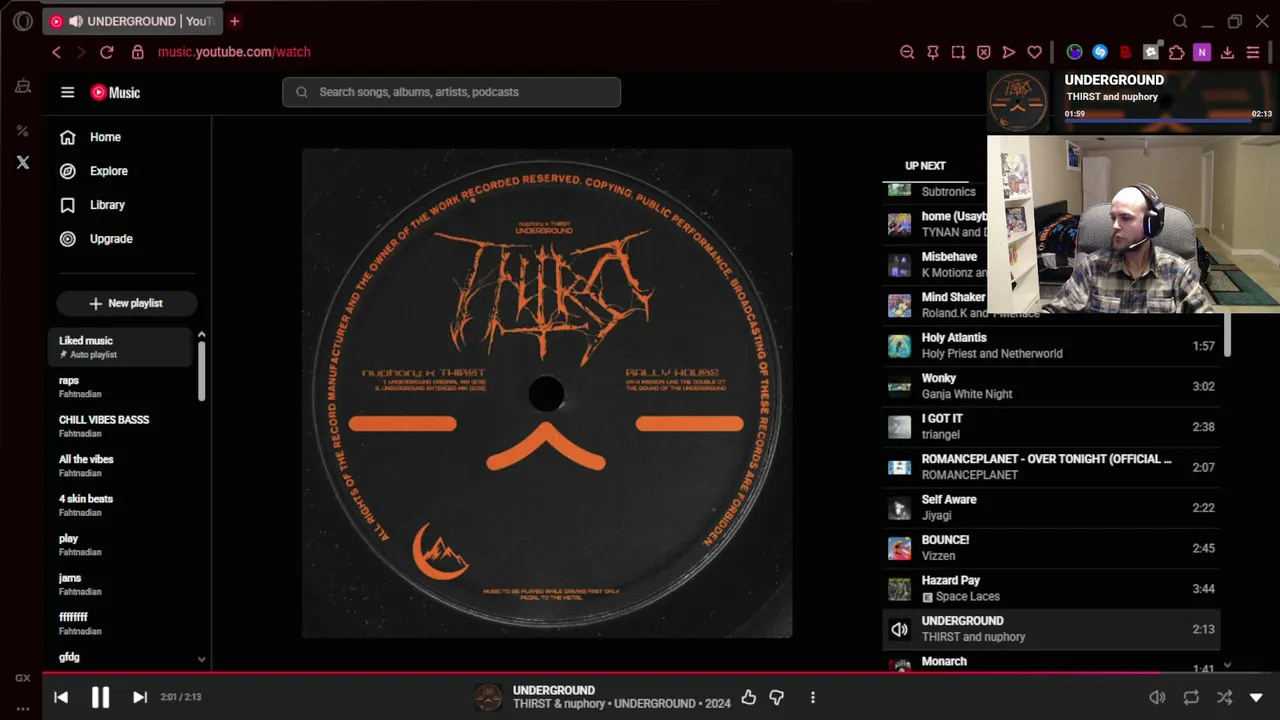Play Wonky by Ganja White Night
1280x720 pixels.
pyautogui.click(x=1051, y=386)
